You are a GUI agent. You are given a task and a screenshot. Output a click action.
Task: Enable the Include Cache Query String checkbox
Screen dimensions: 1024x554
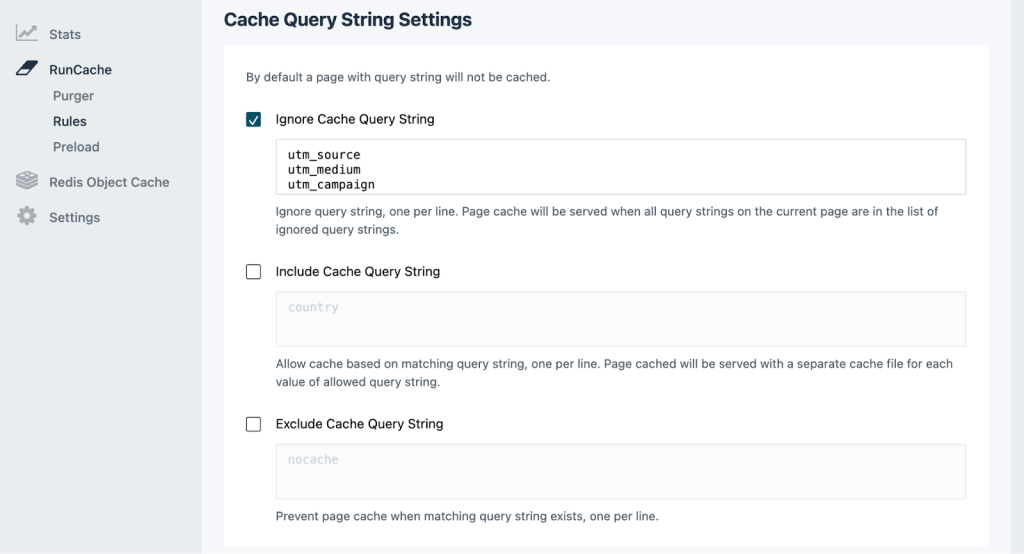[x=254, y=272]
